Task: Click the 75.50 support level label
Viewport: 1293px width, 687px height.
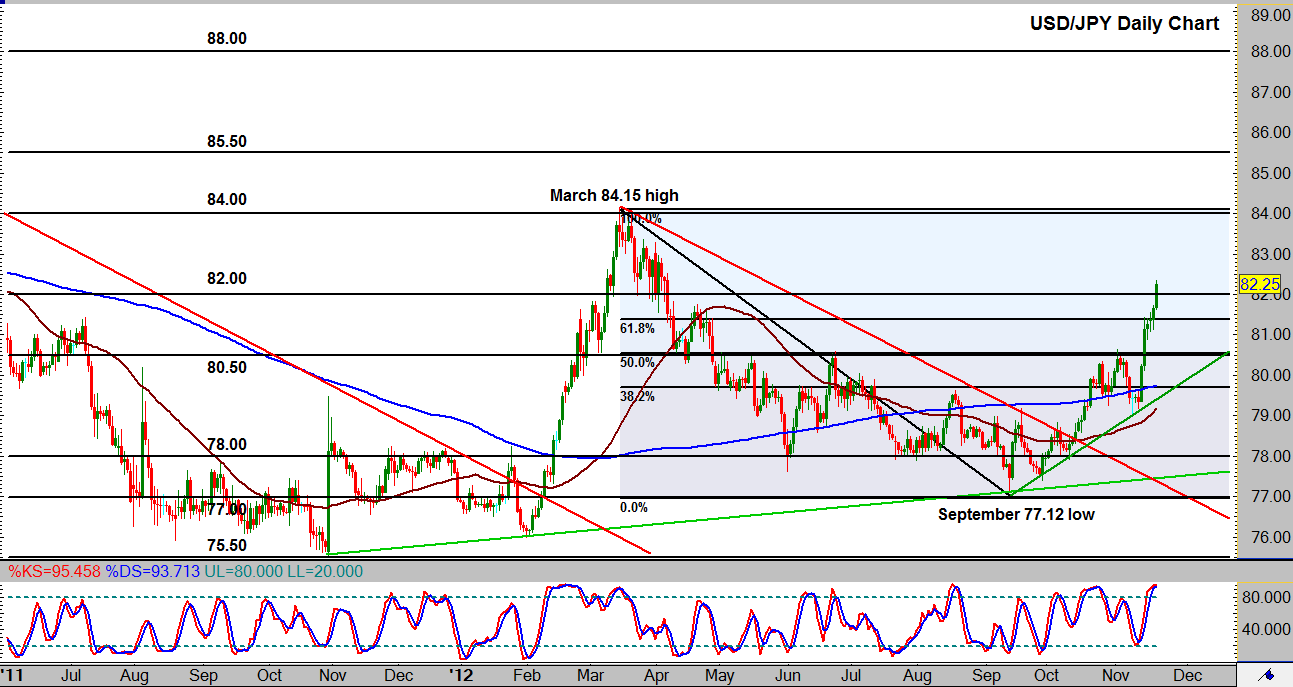Action: pos(226,546)
